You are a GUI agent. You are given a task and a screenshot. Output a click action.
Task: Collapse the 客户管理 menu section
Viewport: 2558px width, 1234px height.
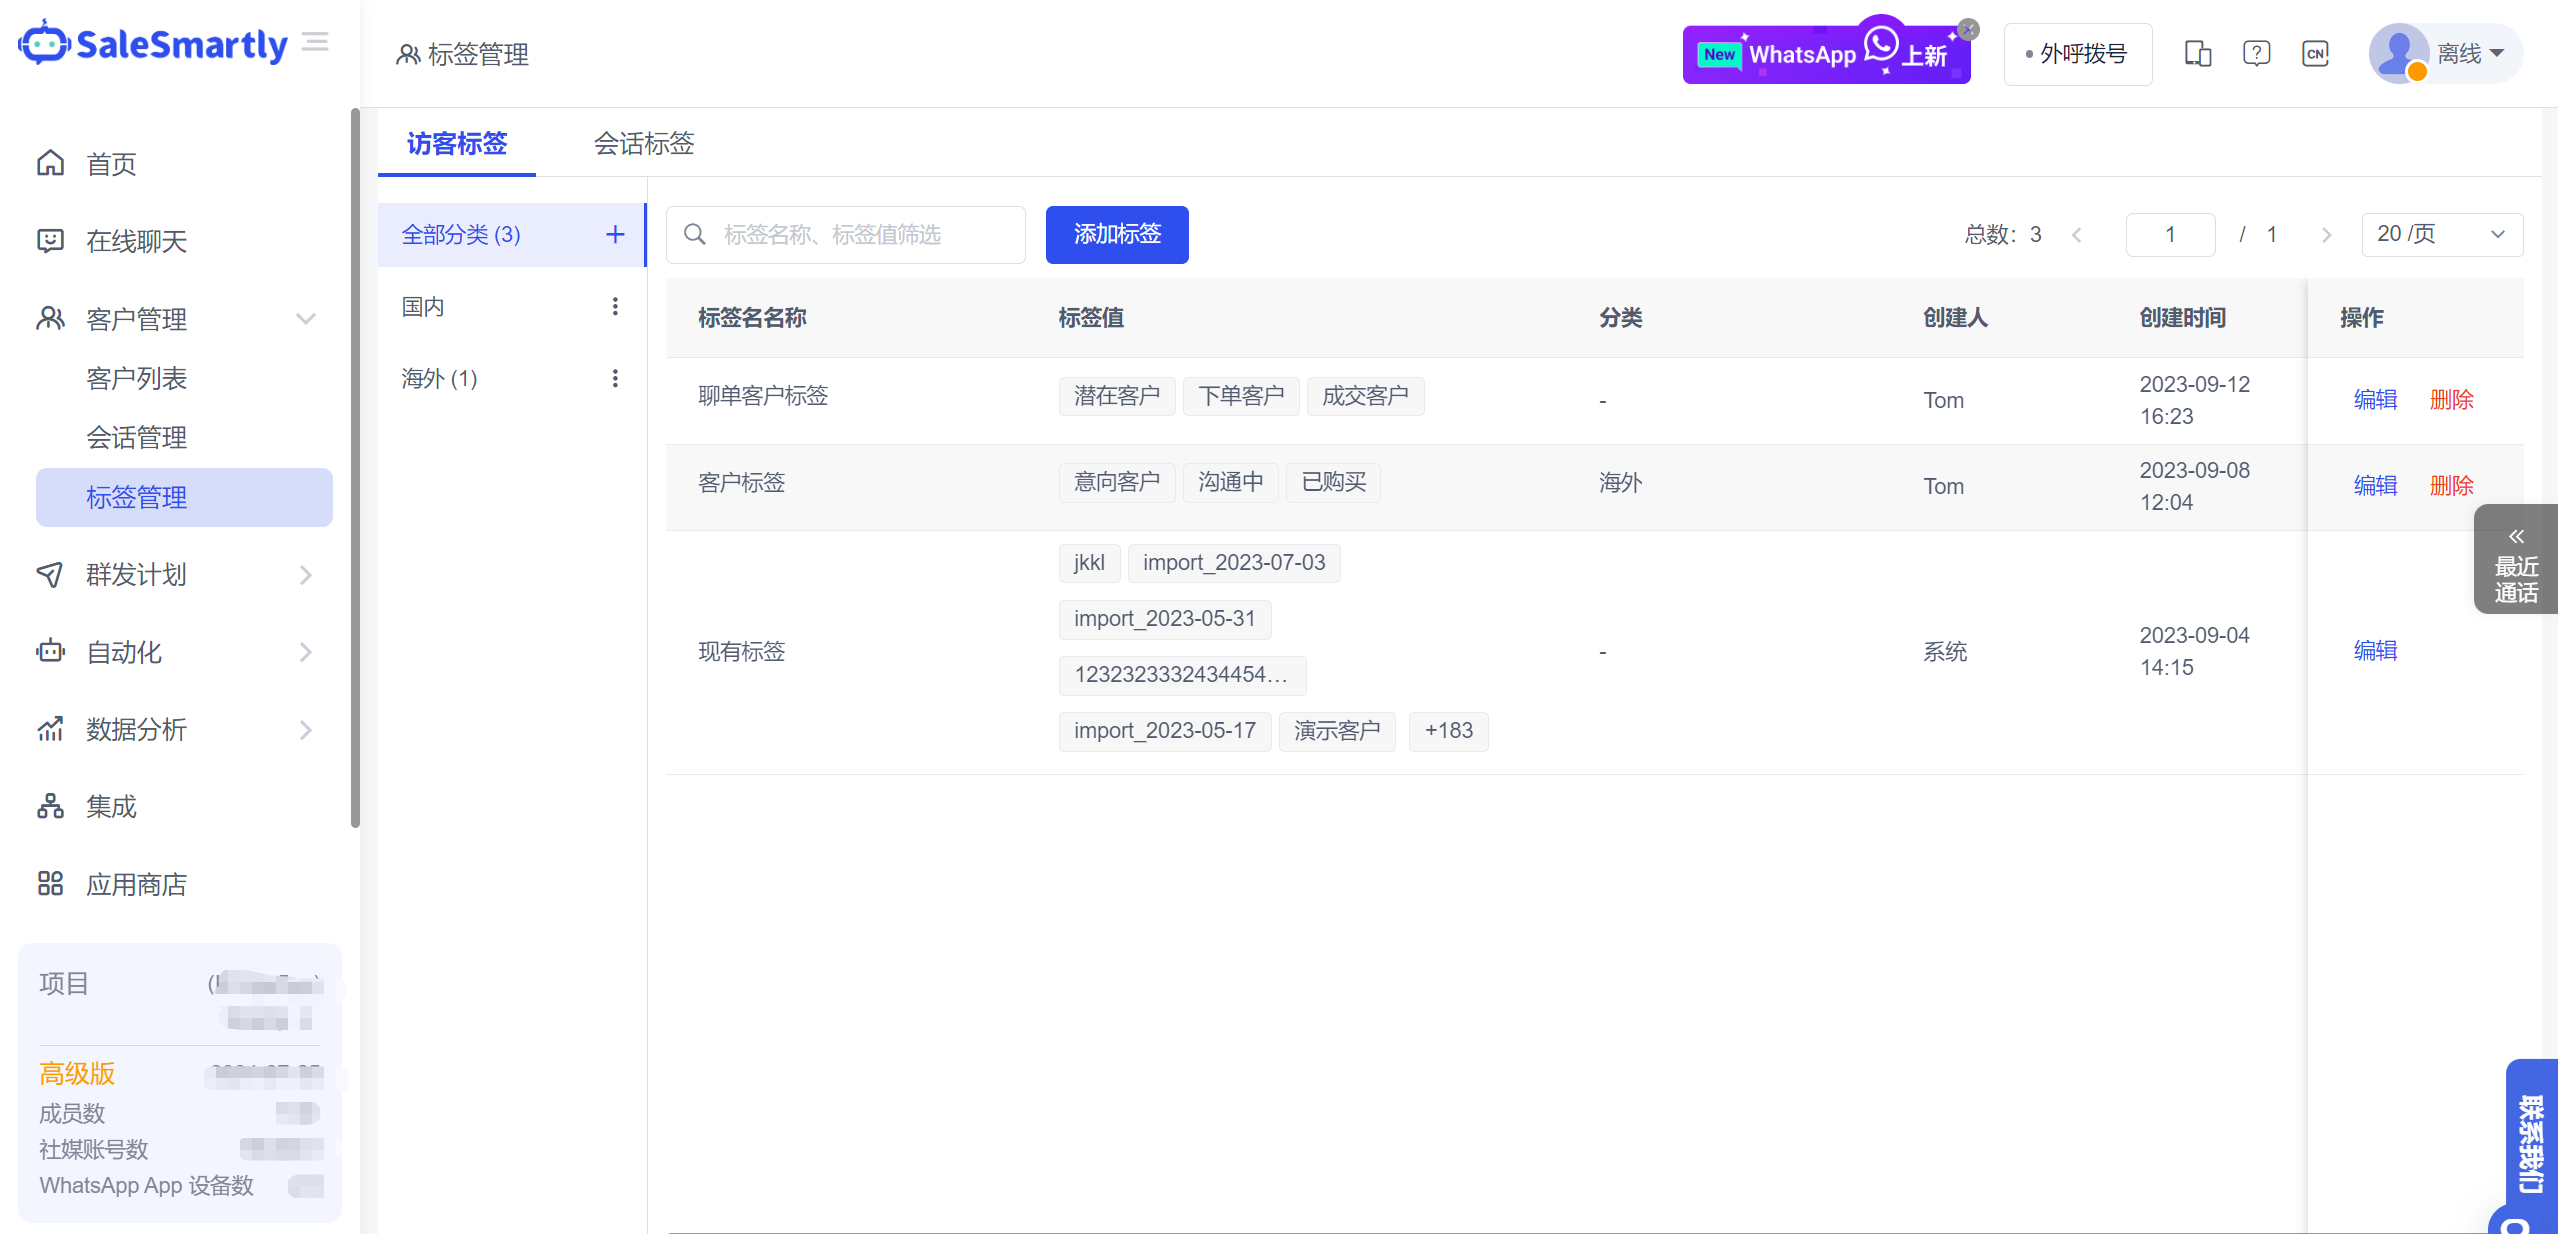(x=305, y=319)
